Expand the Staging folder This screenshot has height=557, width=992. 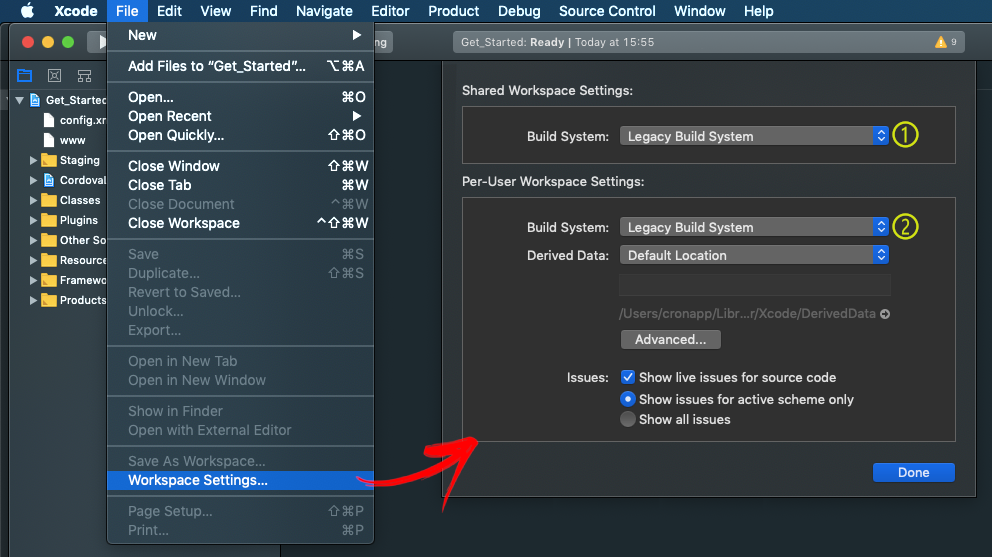(33, 160)
